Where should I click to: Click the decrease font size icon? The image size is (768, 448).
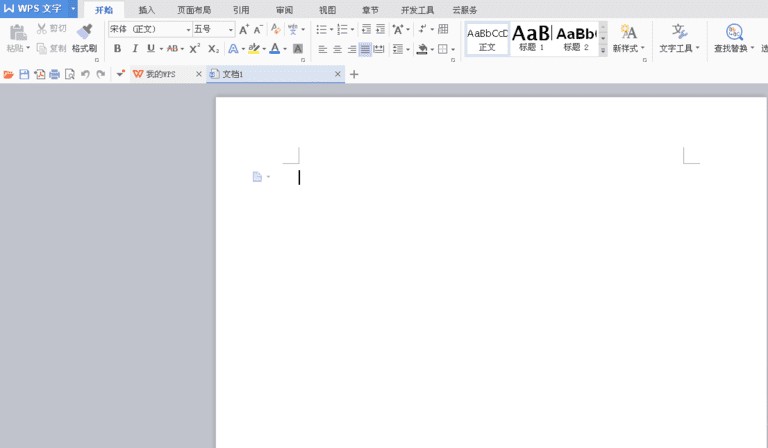[x=259, y=29]
